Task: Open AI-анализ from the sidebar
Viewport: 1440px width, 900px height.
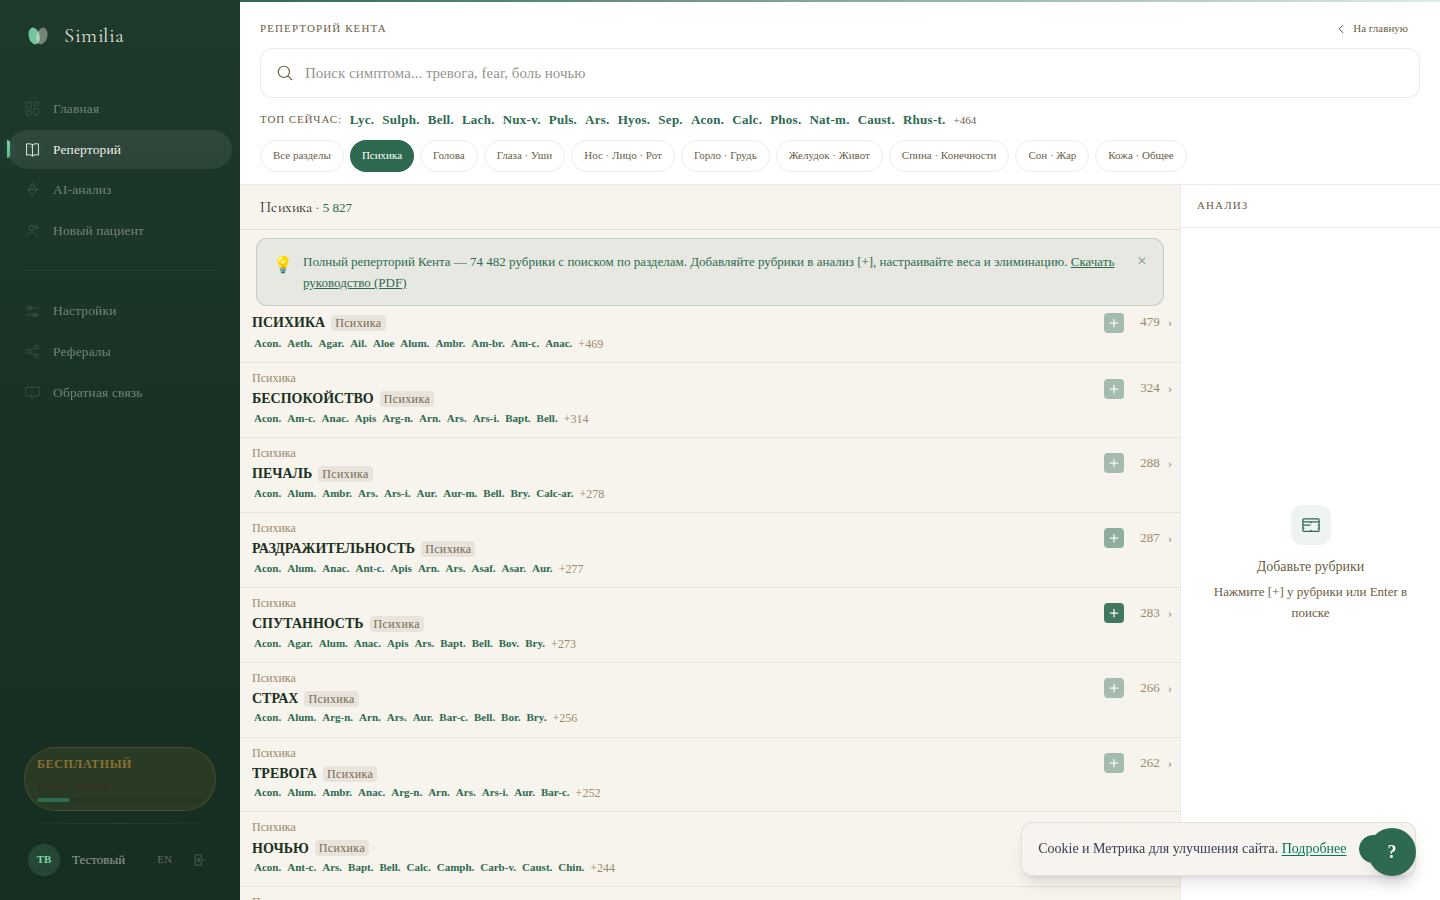Action: (x=82, y=190)
